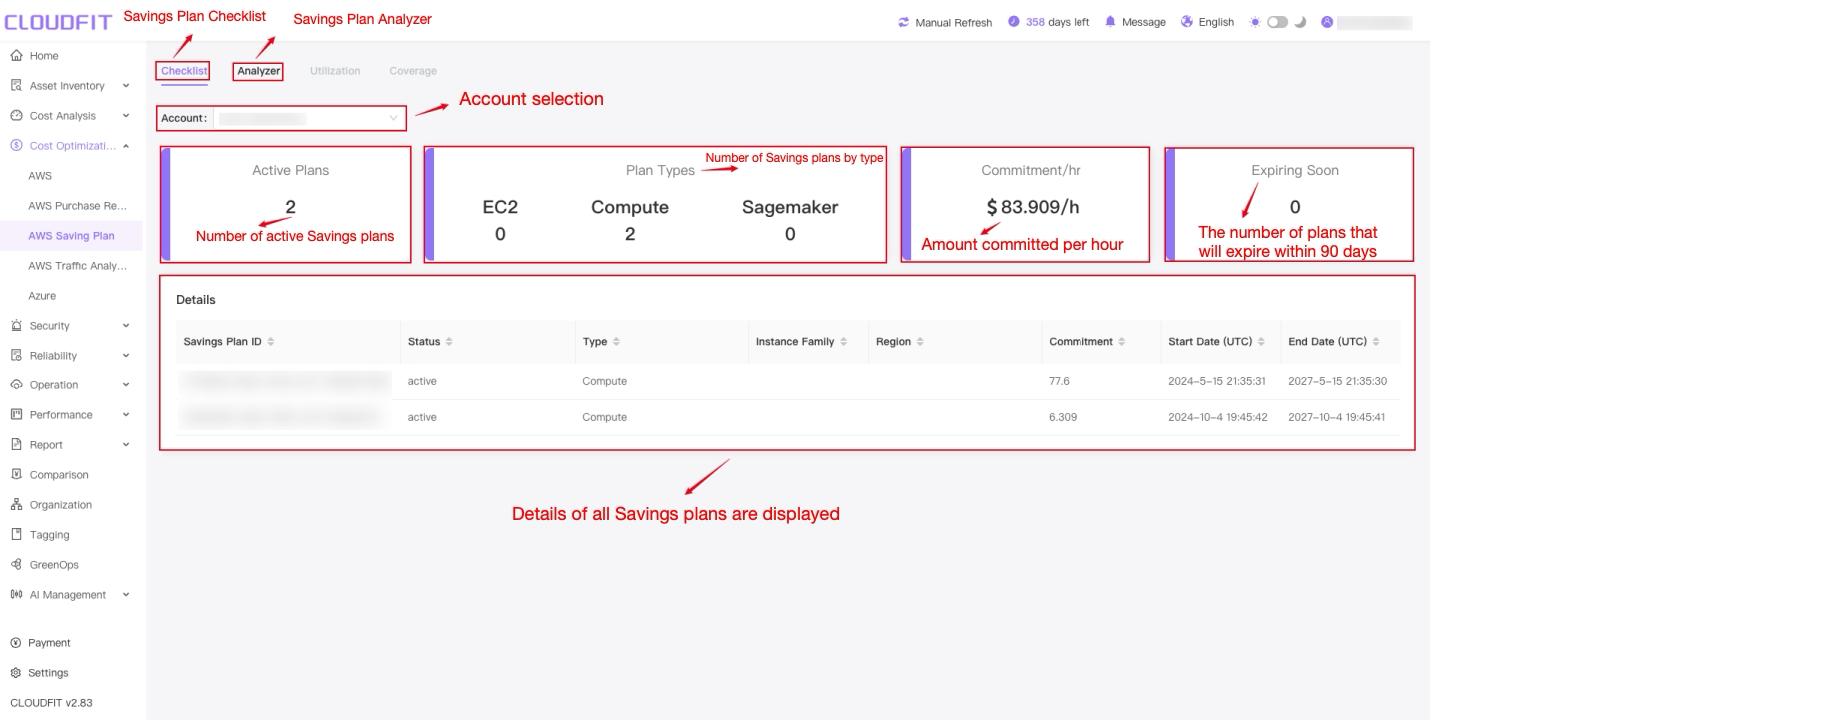This screenshot has height=722, width=1826.
Task: Click the days left clock icon
Action: pos(1014,22)
